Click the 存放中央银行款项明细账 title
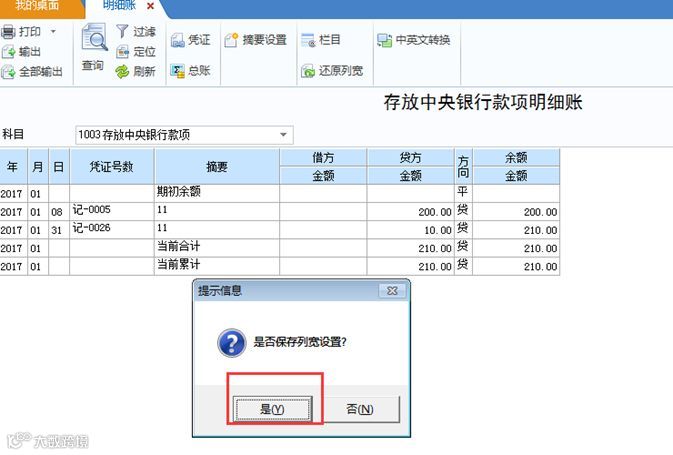Viewport: 673px width, 455px height. pyautogui.click(x=483, y=102)
